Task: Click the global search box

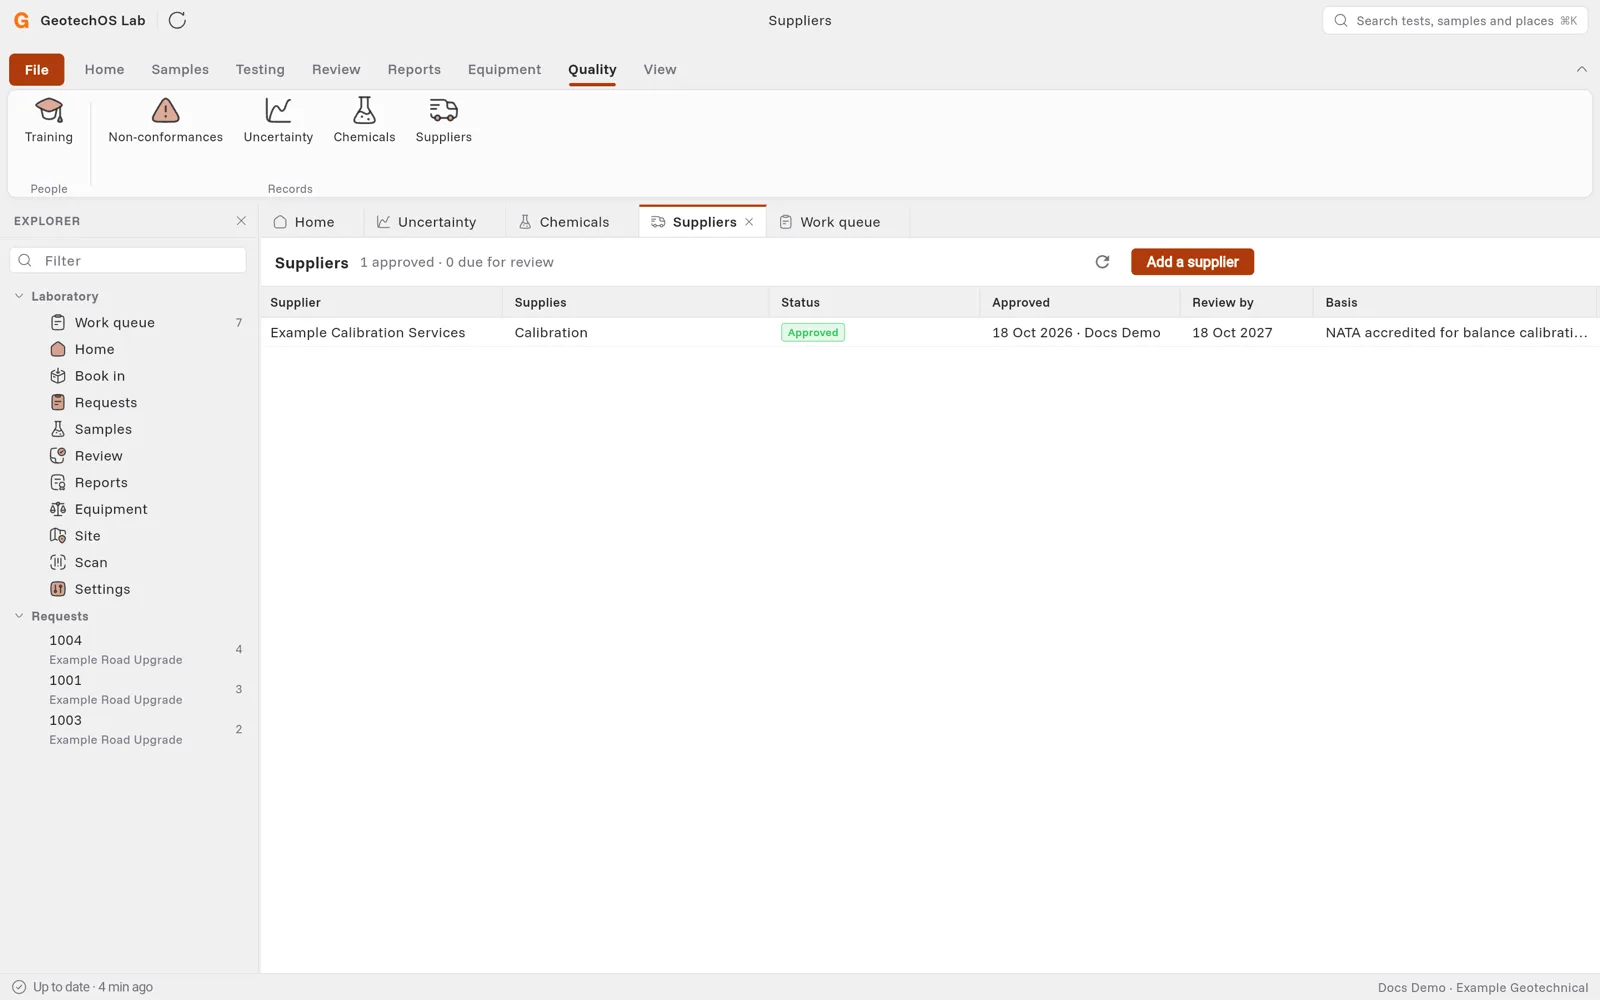Action: (1455, 20)
